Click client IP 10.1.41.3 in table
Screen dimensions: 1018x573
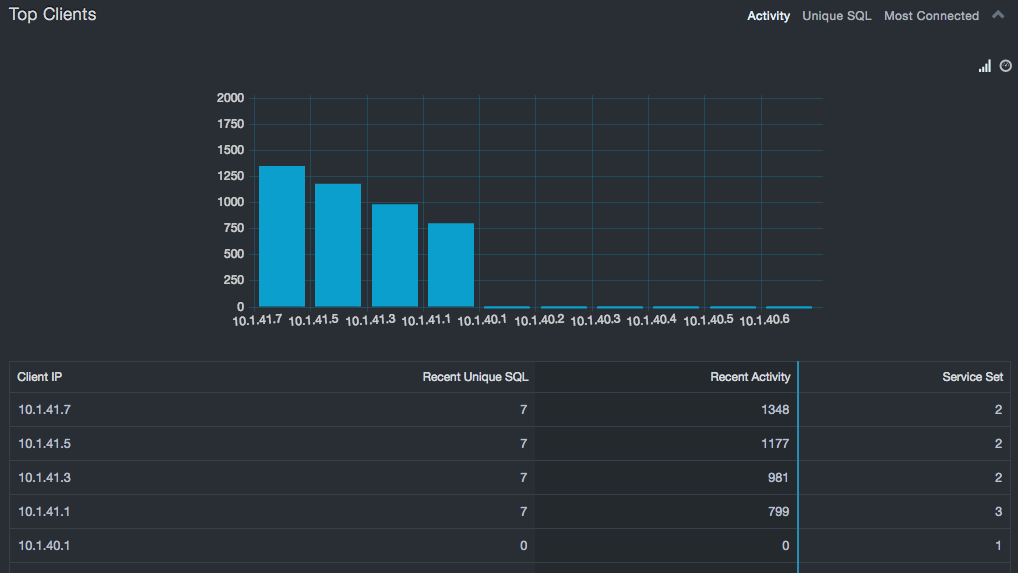[44, 478]
